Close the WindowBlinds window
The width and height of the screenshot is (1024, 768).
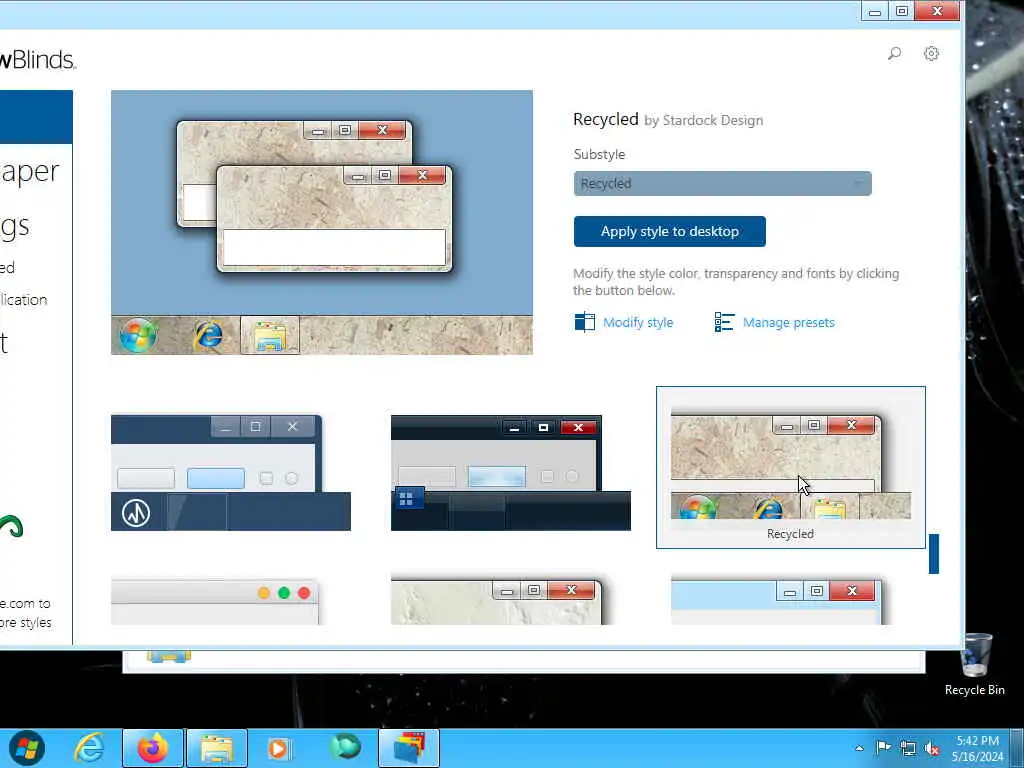coord(937,11)
